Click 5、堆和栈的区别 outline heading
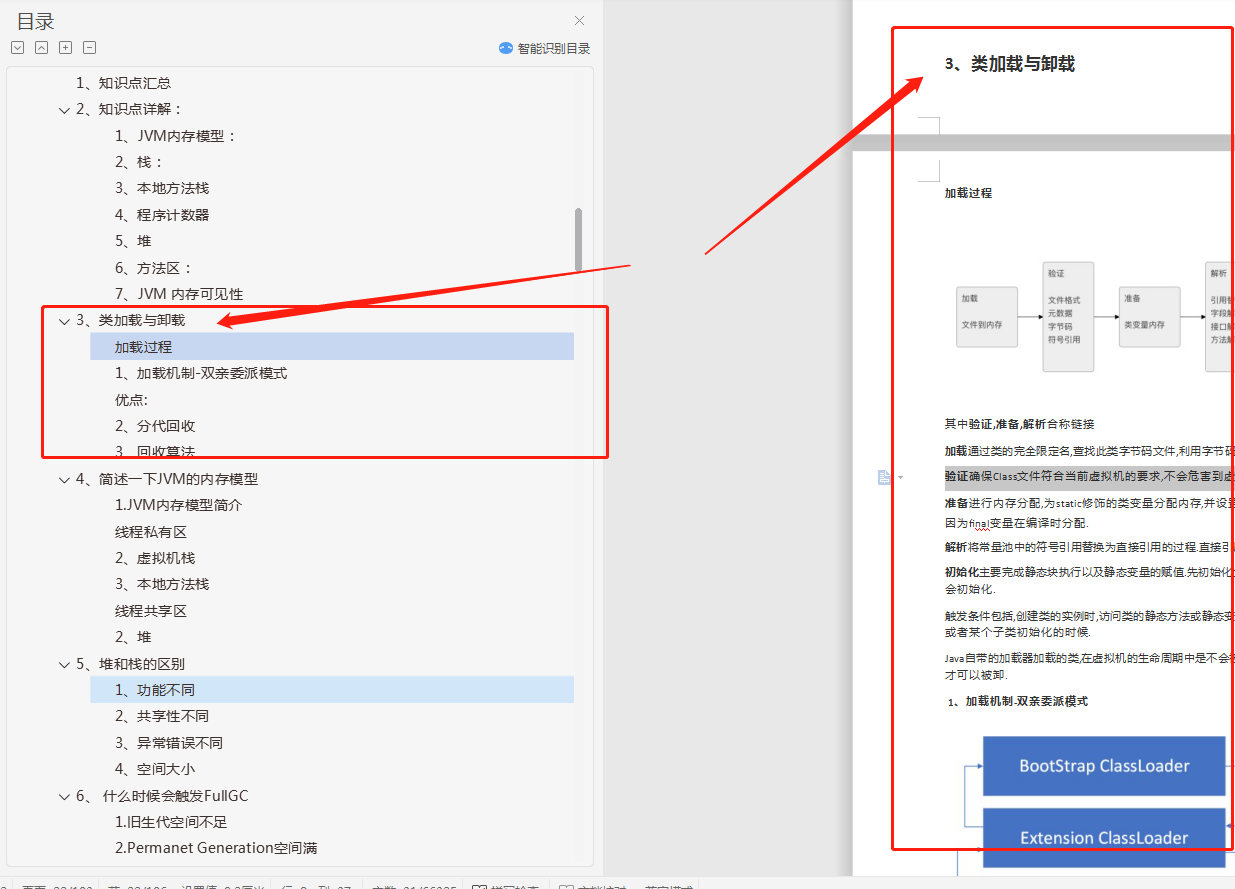This screenshot has height=889, width=1235. click(130, 664)
